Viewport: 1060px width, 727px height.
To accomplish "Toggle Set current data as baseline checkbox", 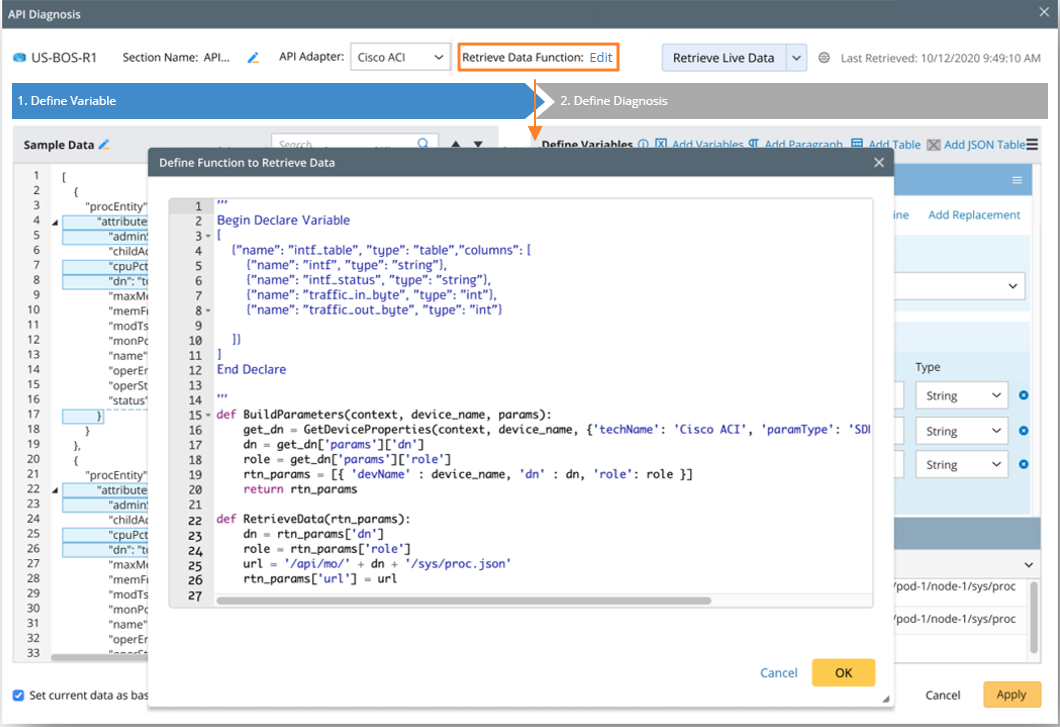I will [x=19, y=695].
